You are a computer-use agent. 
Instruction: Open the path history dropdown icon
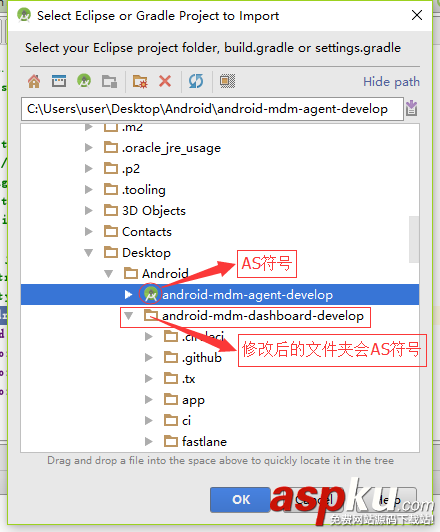click(x=412, y=109)
